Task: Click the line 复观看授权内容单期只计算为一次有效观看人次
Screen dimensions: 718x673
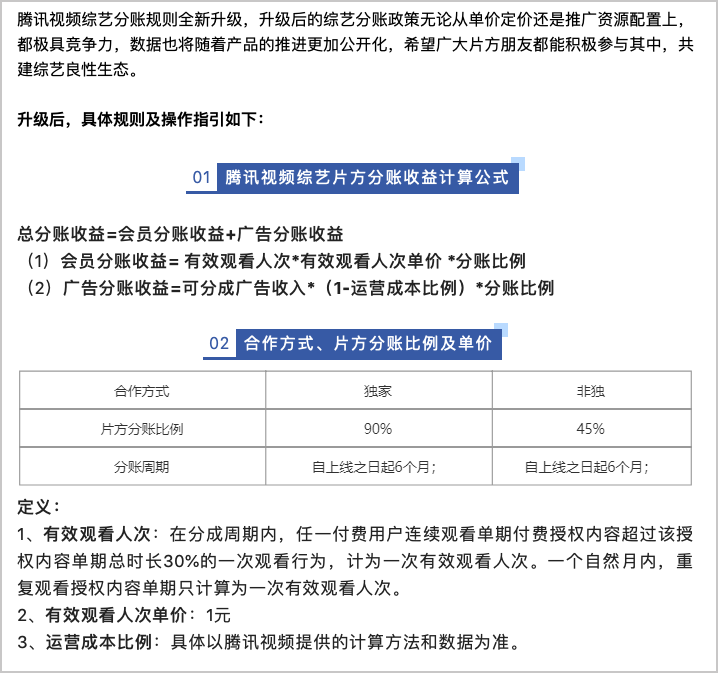Action: [x=210, y=588]
